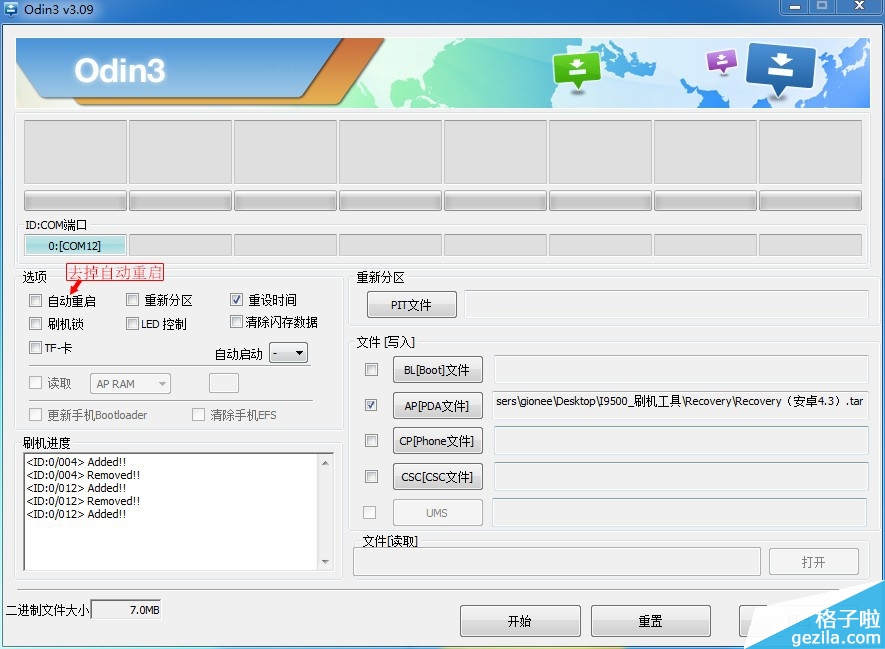Screen dimensions: 885x649
Task: Check the BL[Boot] file checkbox
Action: (x=371, y=370)
